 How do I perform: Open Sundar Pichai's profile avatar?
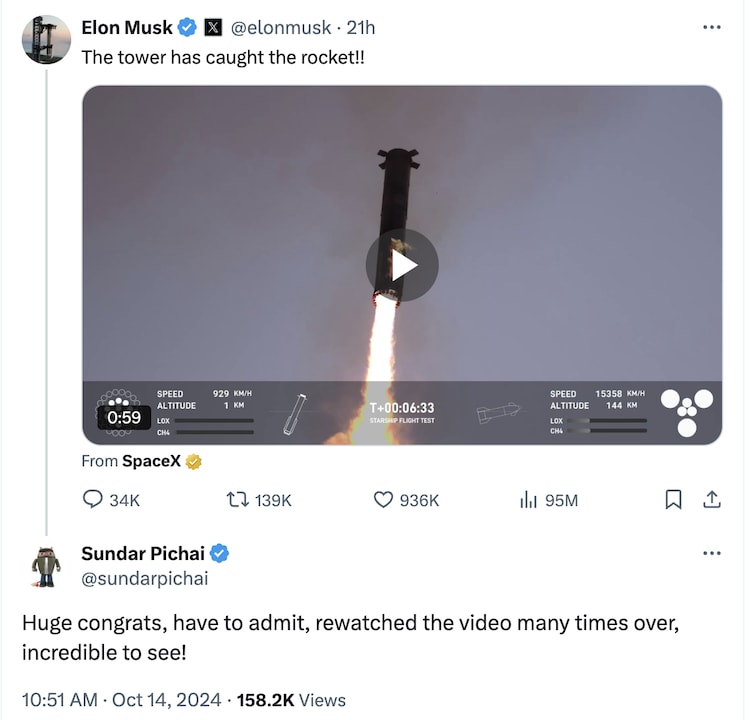point(46,566)
